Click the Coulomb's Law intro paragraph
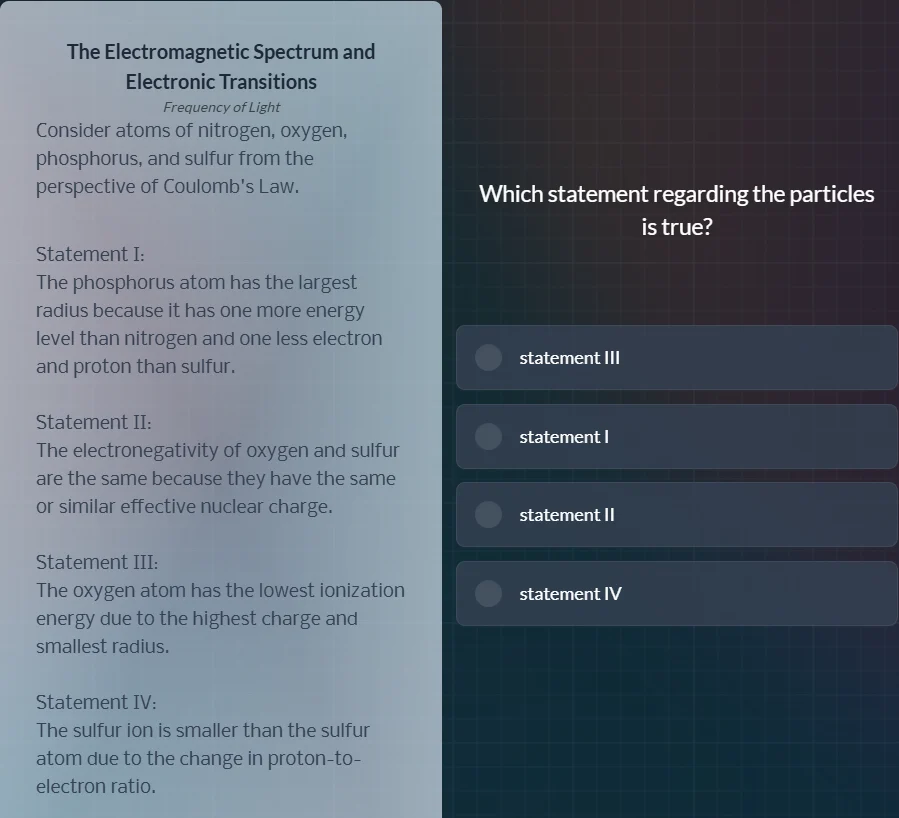This screenshot has height=818, width=899. click(x=191, y=159)
